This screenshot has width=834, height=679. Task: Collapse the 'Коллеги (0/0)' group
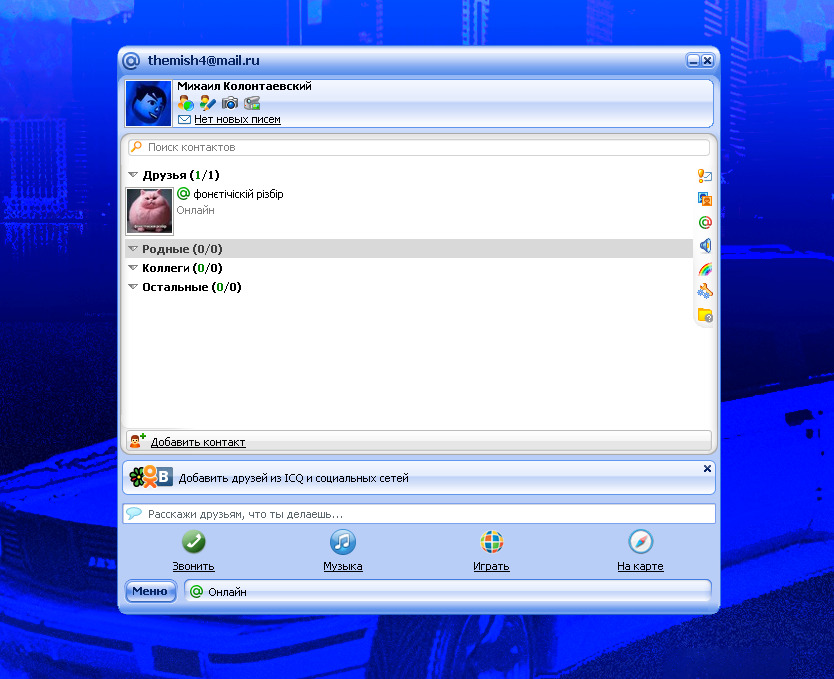click(x=133, y=268)
